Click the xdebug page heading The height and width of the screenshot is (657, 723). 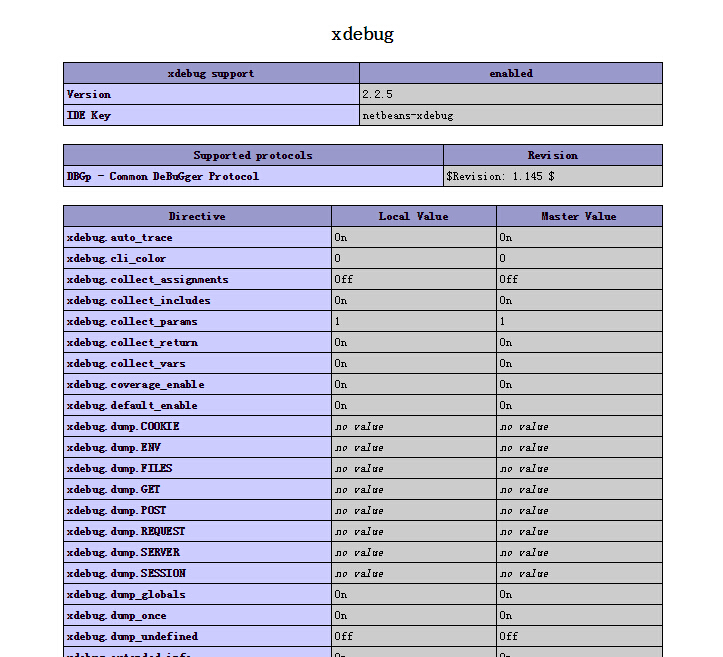click(x=362, y=34)
